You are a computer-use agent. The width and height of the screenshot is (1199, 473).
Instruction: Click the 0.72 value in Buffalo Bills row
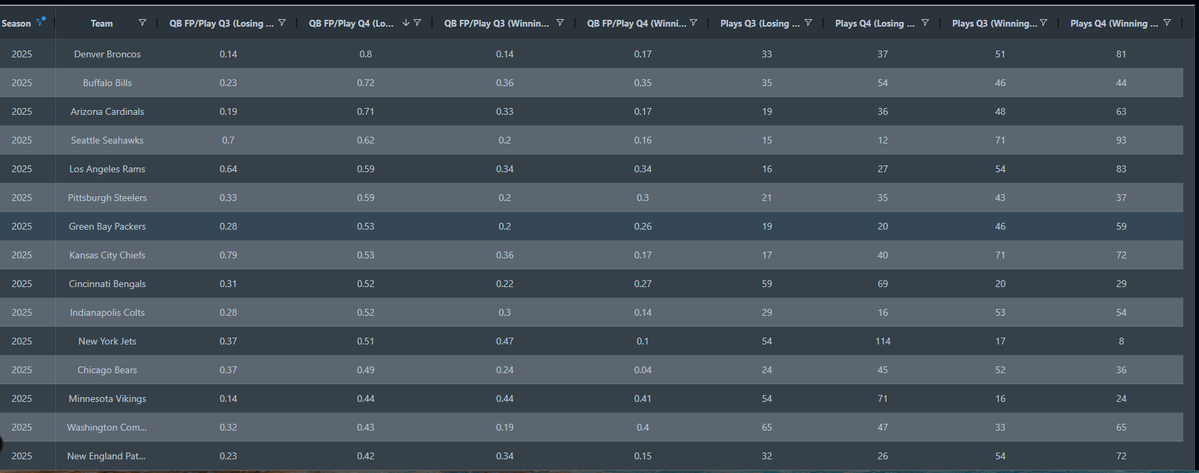click(x=364, y=83)
